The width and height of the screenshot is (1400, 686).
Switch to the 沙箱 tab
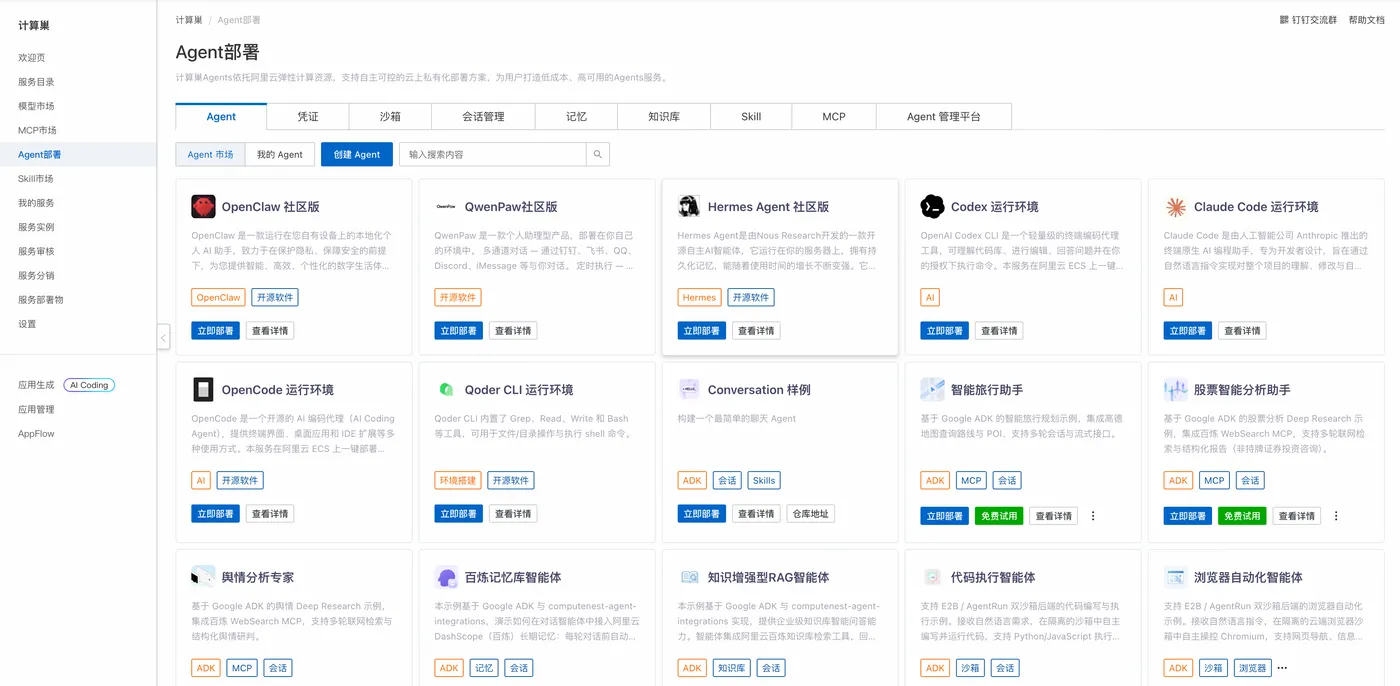[x=390, y=117]
